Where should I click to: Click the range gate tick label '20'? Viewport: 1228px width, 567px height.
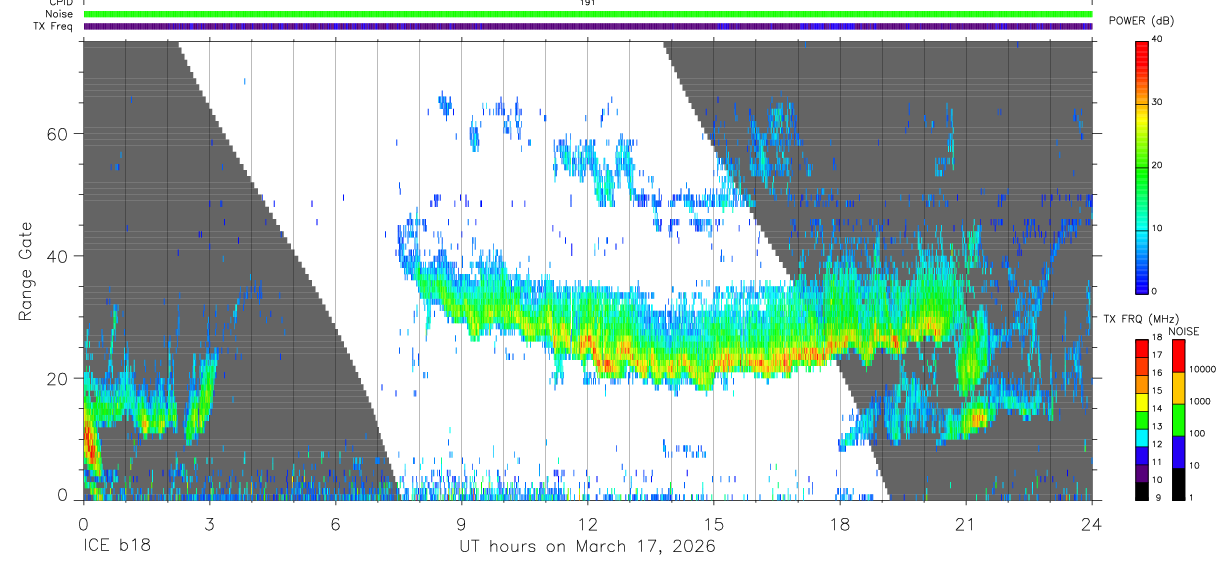[59, 378]
